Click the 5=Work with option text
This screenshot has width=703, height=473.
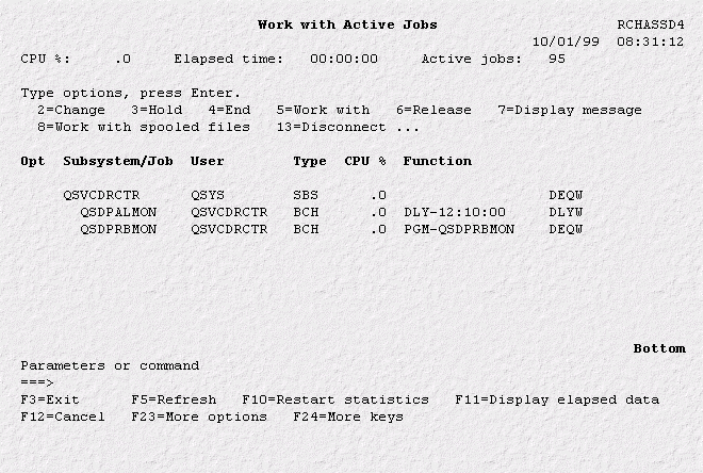coord(323,110)
